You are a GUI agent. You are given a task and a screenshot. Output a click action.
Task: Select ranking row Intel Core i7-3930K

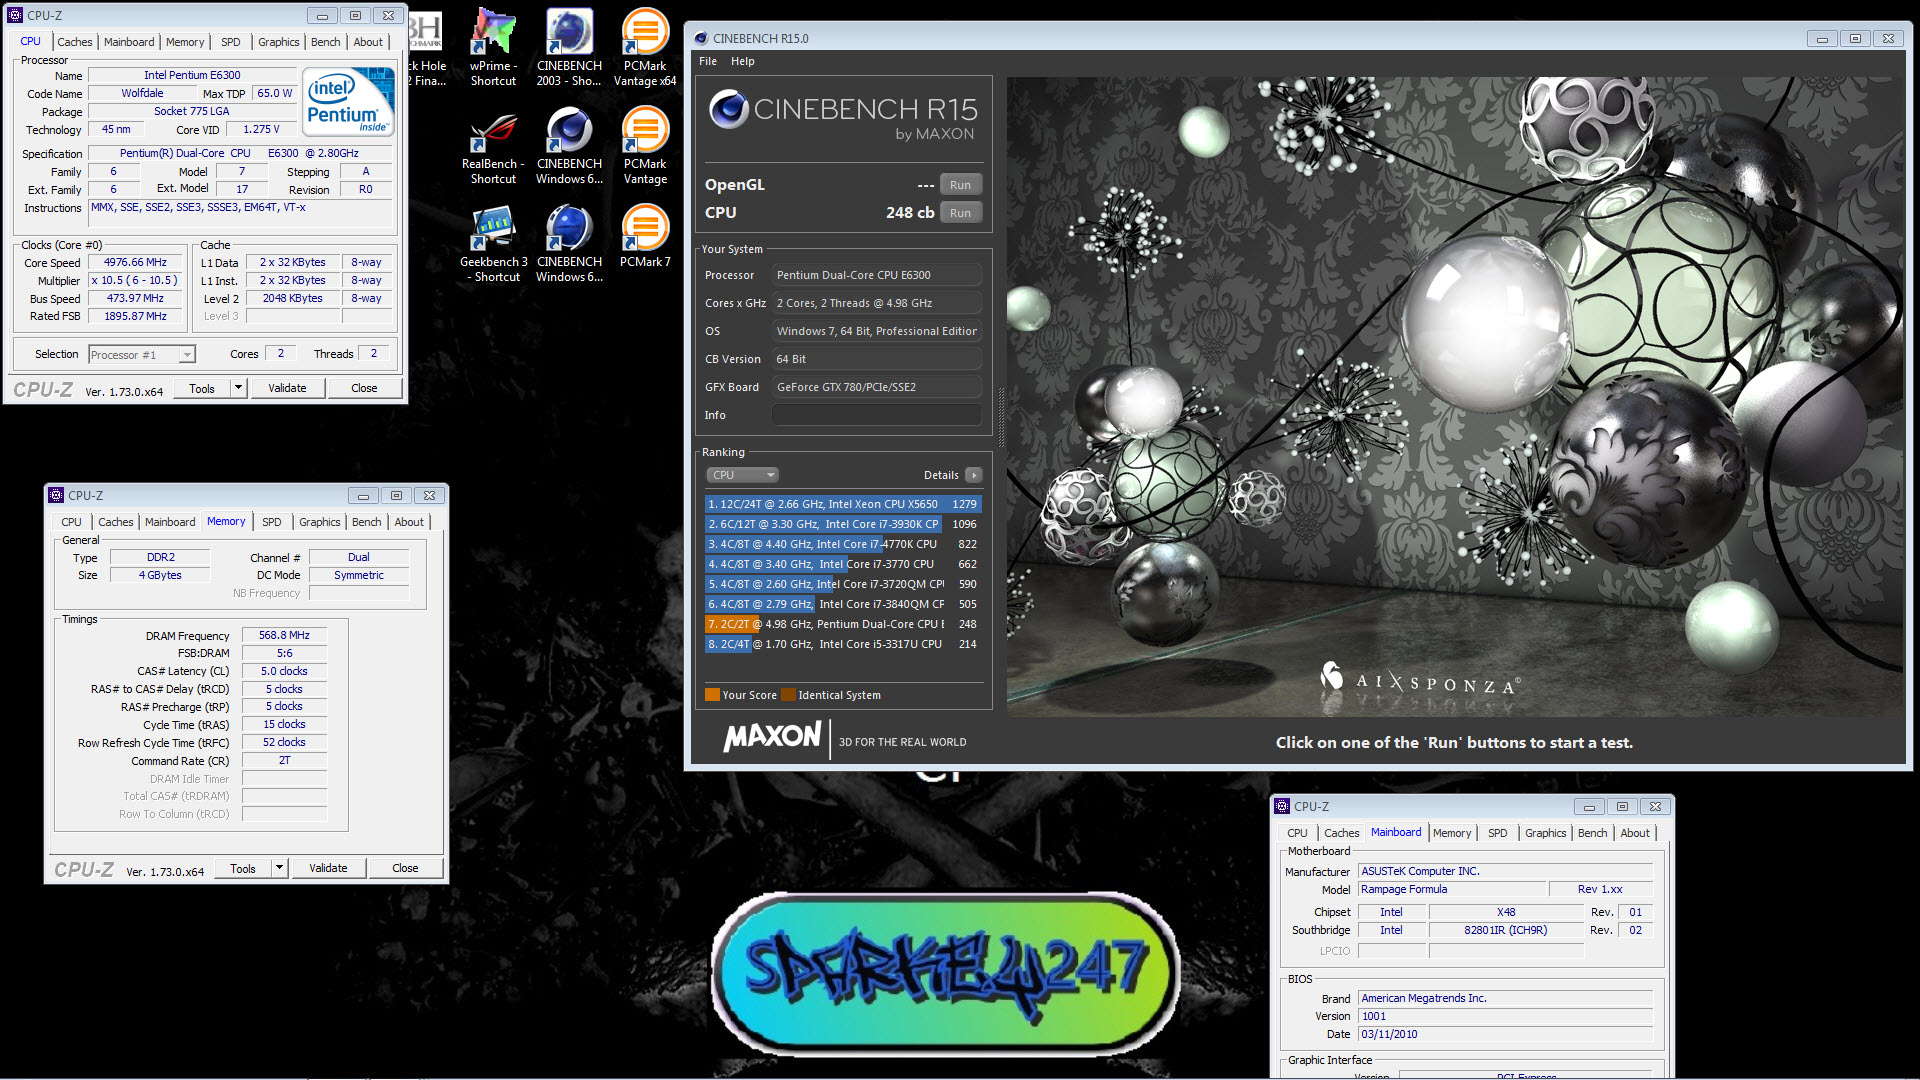[842, 524]
